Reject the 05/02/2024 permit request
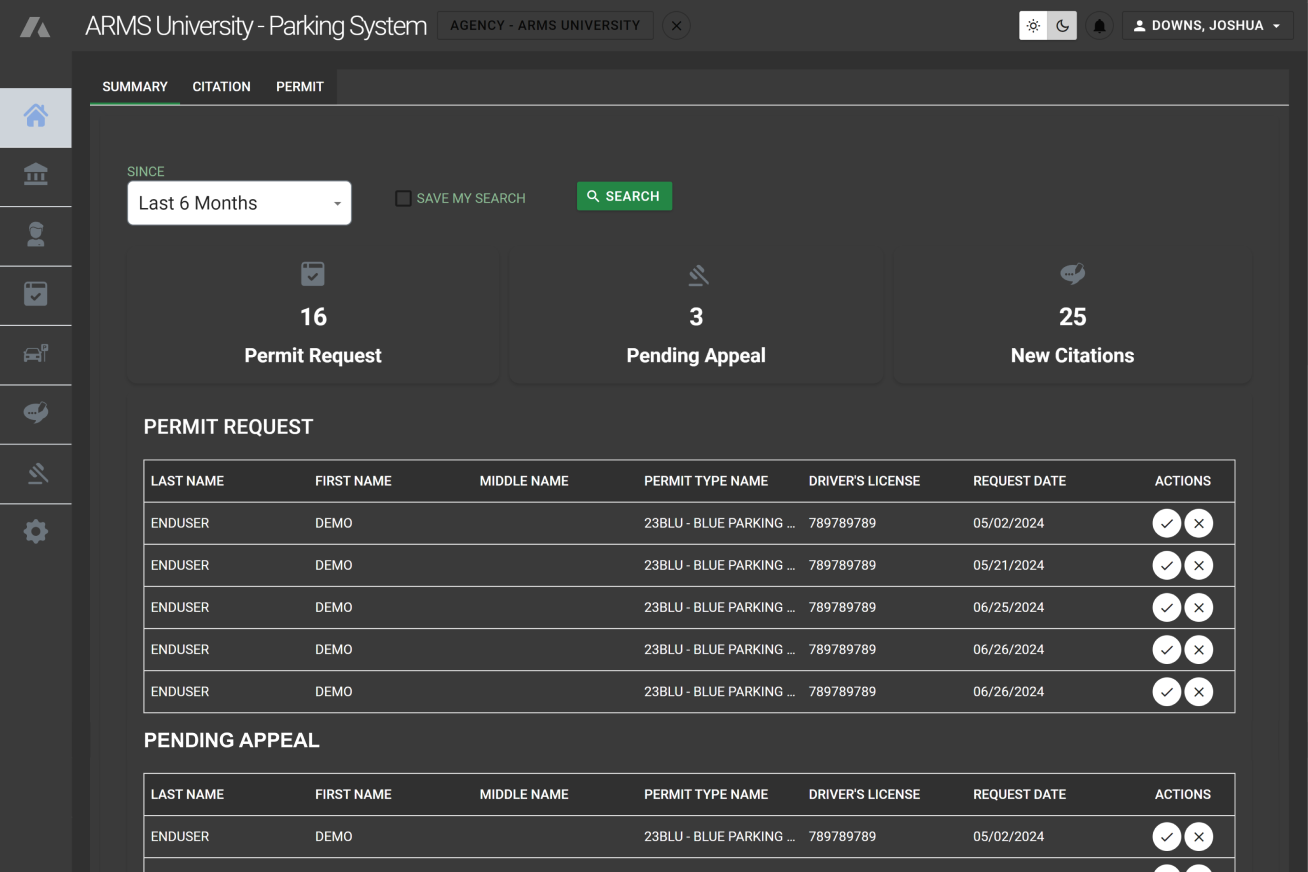Image resolution: width=1308 pixels, height=872 pixels. [1199, 523]
